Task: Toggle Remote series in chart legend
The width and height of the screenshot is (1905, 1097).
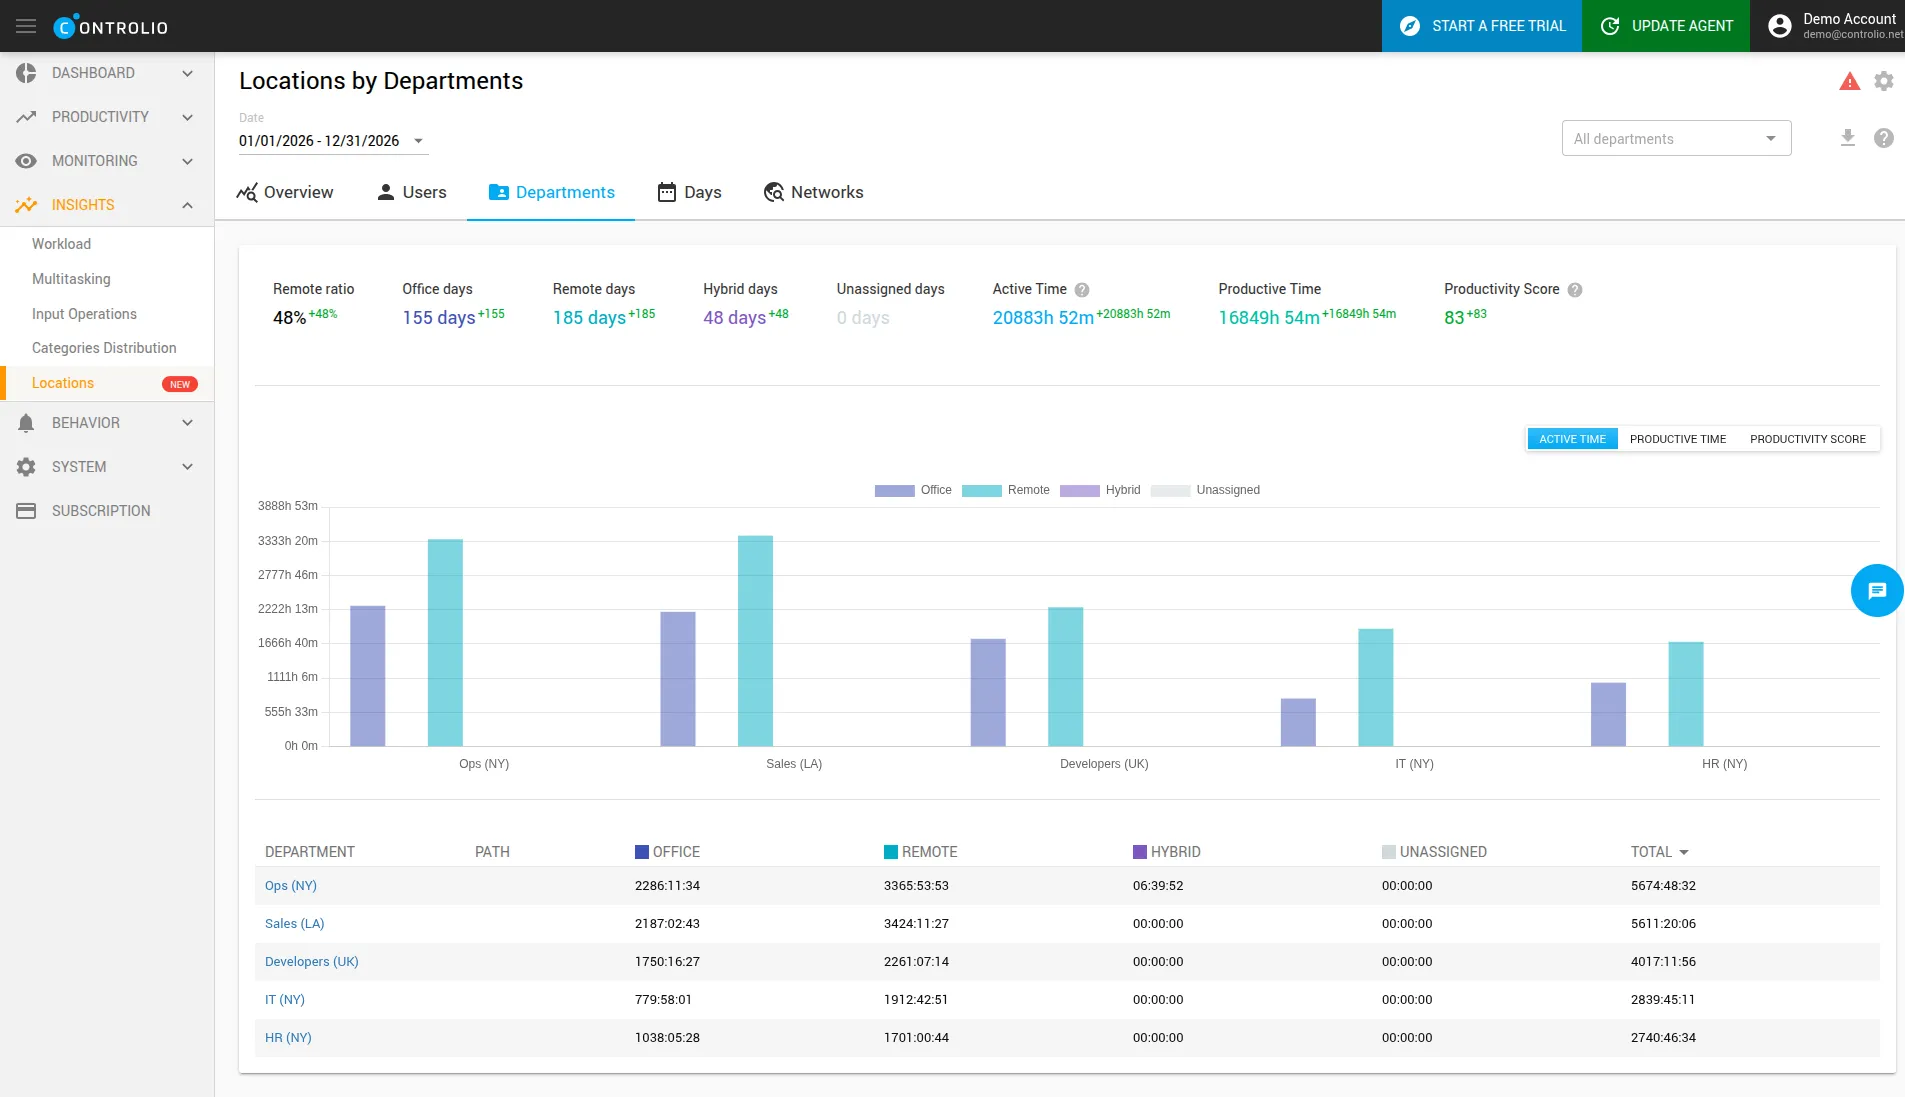Action: point(1005,490)
